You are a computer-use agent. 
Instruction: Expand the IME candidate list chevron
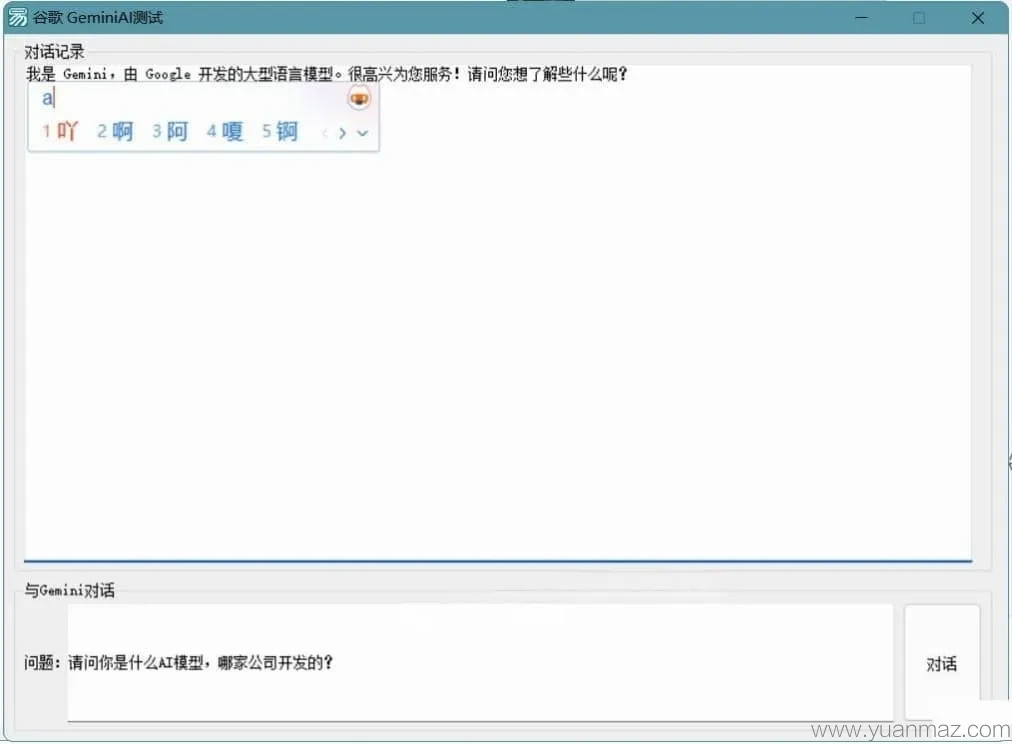[363, 134]
